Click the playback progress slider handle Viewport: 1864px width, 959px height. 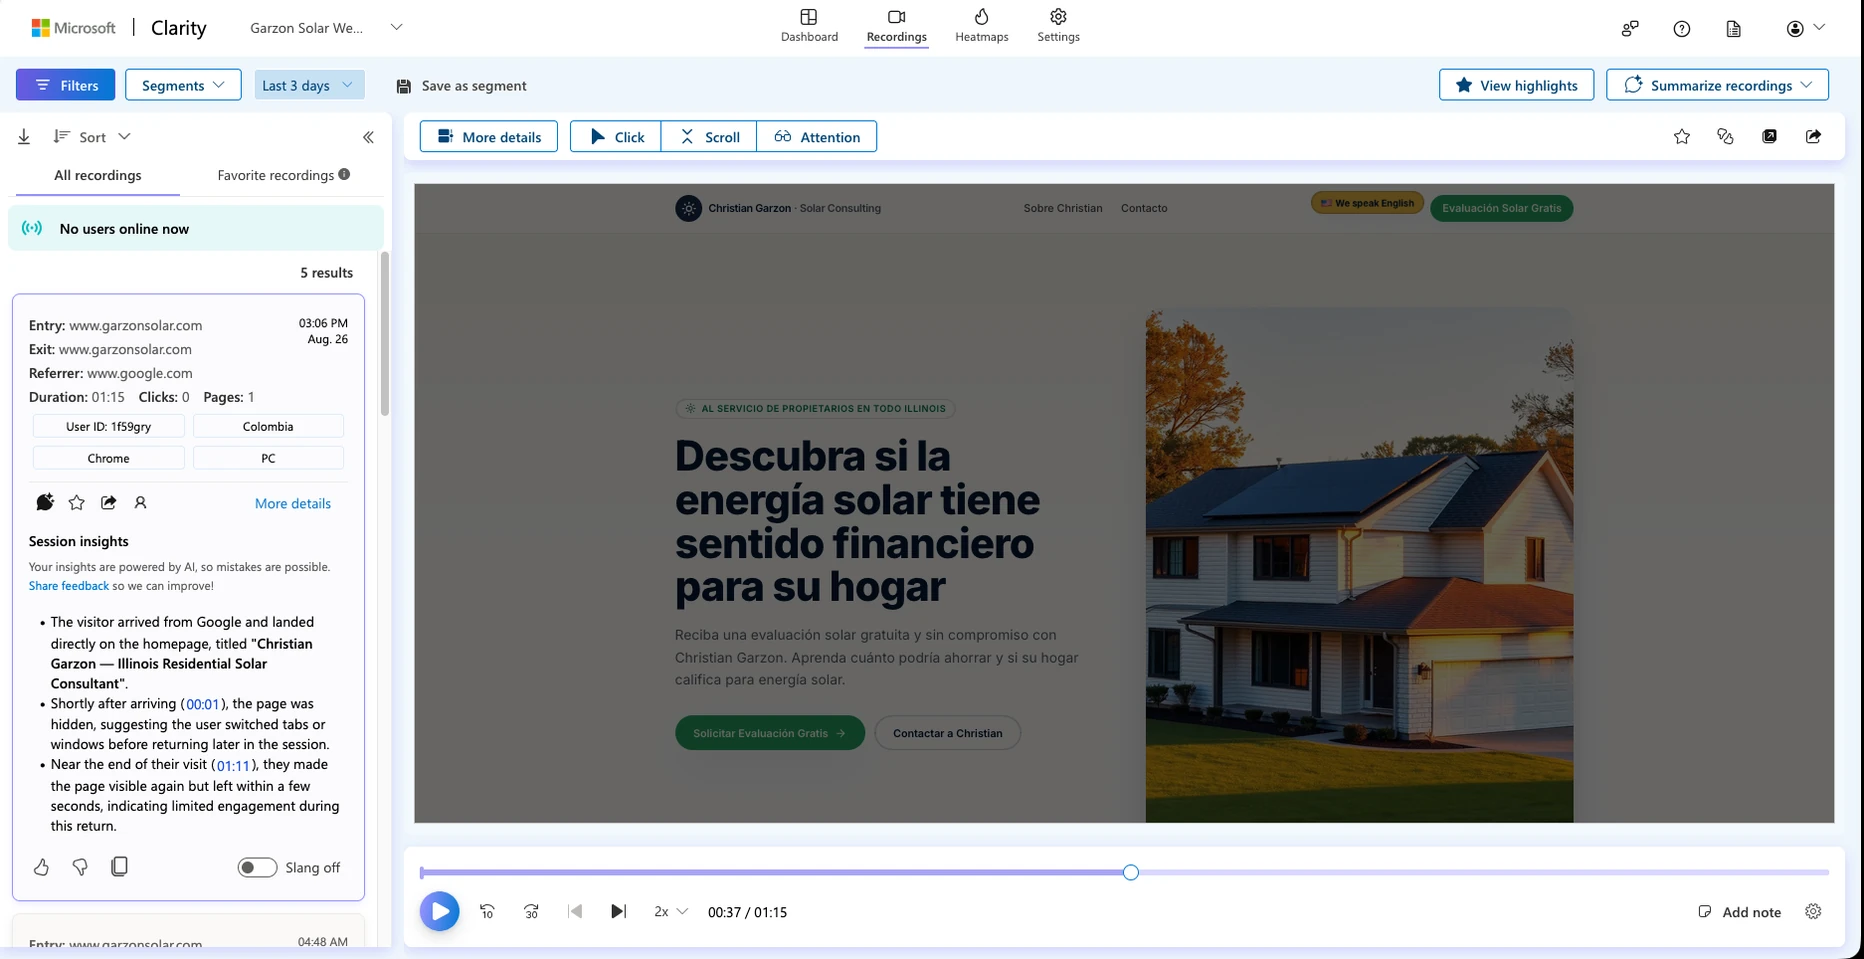(x=1130, y=872)
